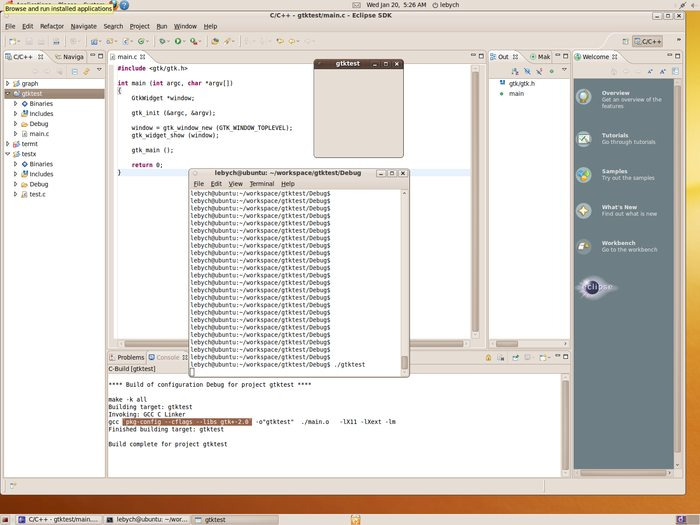
Task: Click Reduce font size icon in Welcome
Action: (x=650, y=71)
